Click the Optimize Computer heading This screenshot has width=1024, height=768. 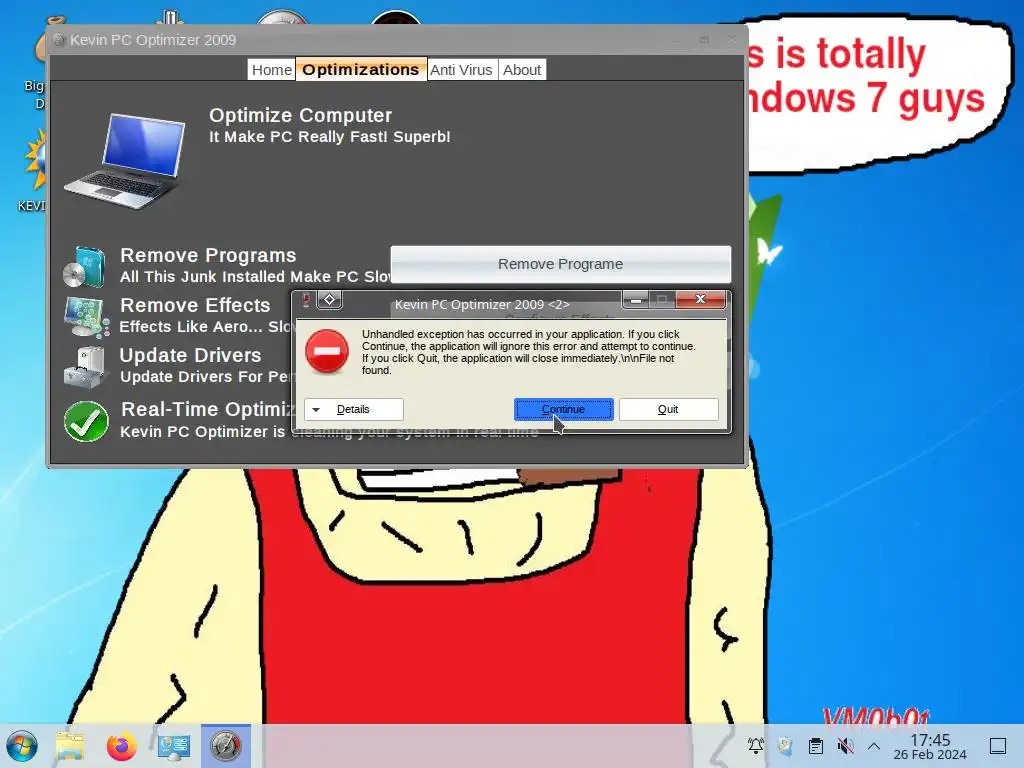pos(300,116)
